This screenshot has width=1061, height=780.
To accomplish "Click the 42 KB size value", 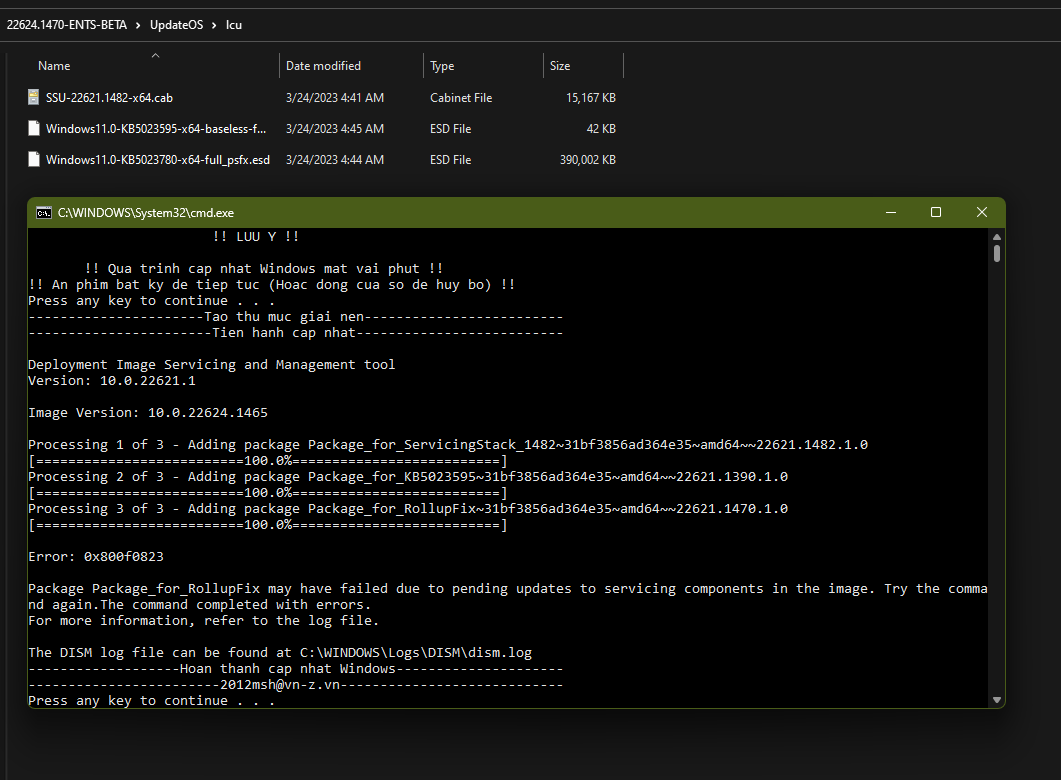I will tap(601, 129).
